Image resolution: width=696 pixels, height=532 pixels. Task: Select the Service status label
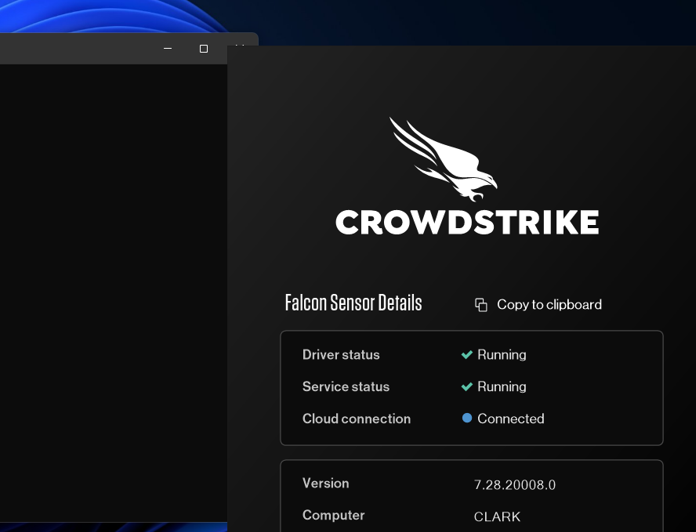point(346,386)
